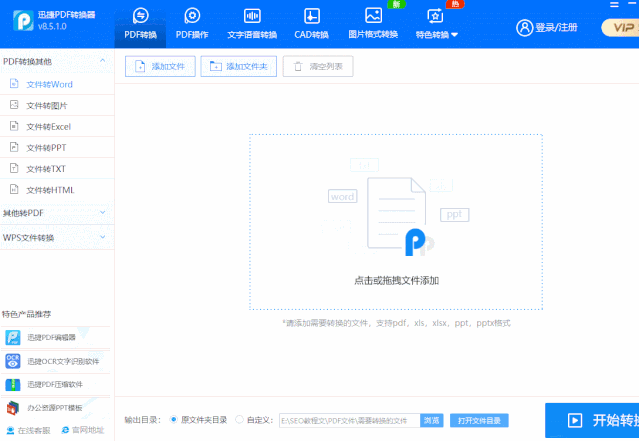This screenshot has width=639, height=441.
Task: Open the 迅捷PDF压缩软件 product link
Action: pyautogui.click(x=55, y=384)
